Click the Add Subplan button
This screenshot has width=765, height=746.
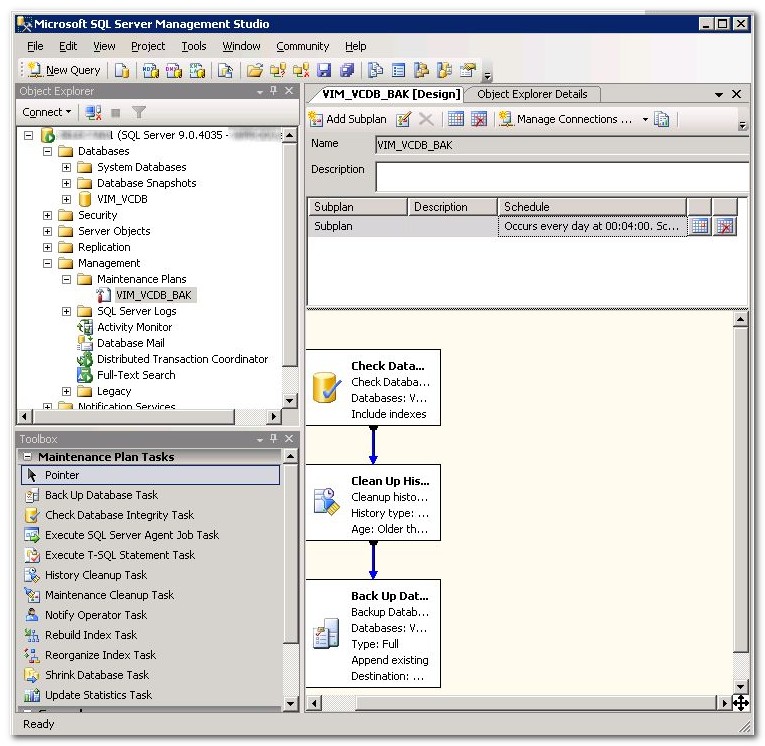coord(348,119)
